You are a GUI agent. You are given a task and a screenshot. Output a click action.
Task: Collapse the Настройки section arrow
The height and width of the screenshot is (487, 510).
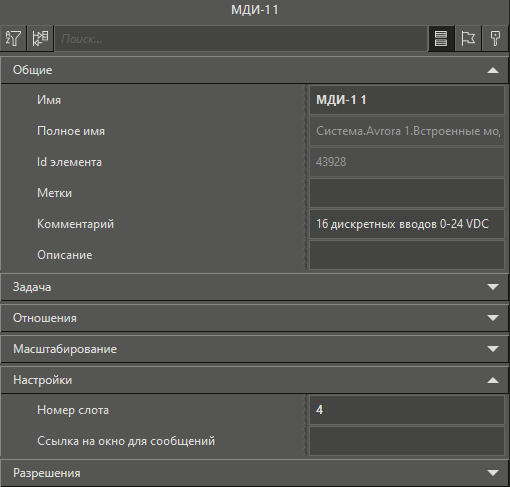click(x=493, y=380)
